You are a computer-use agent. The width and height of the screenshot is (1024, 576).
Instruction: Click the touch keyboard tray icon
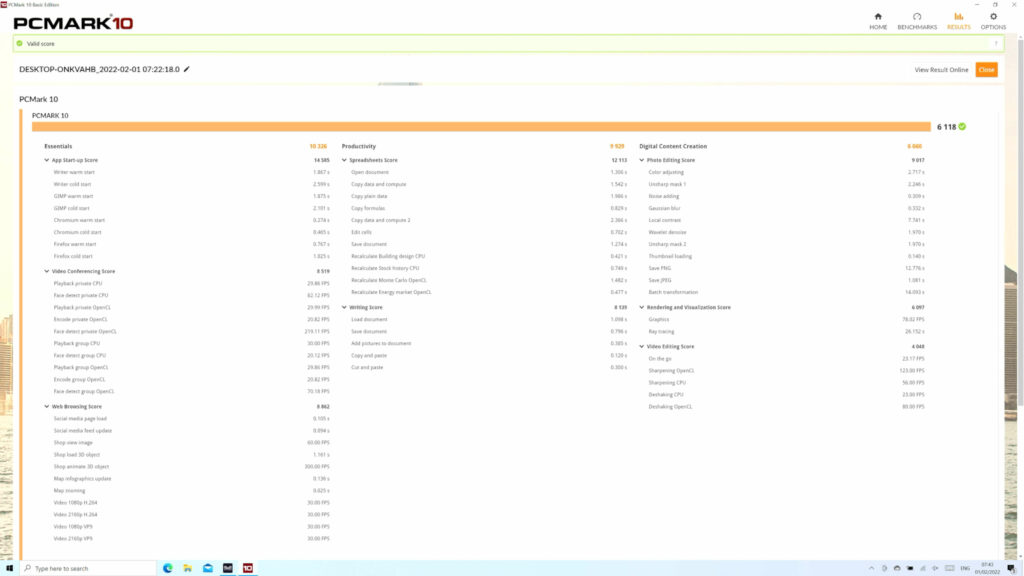(950, 568)
